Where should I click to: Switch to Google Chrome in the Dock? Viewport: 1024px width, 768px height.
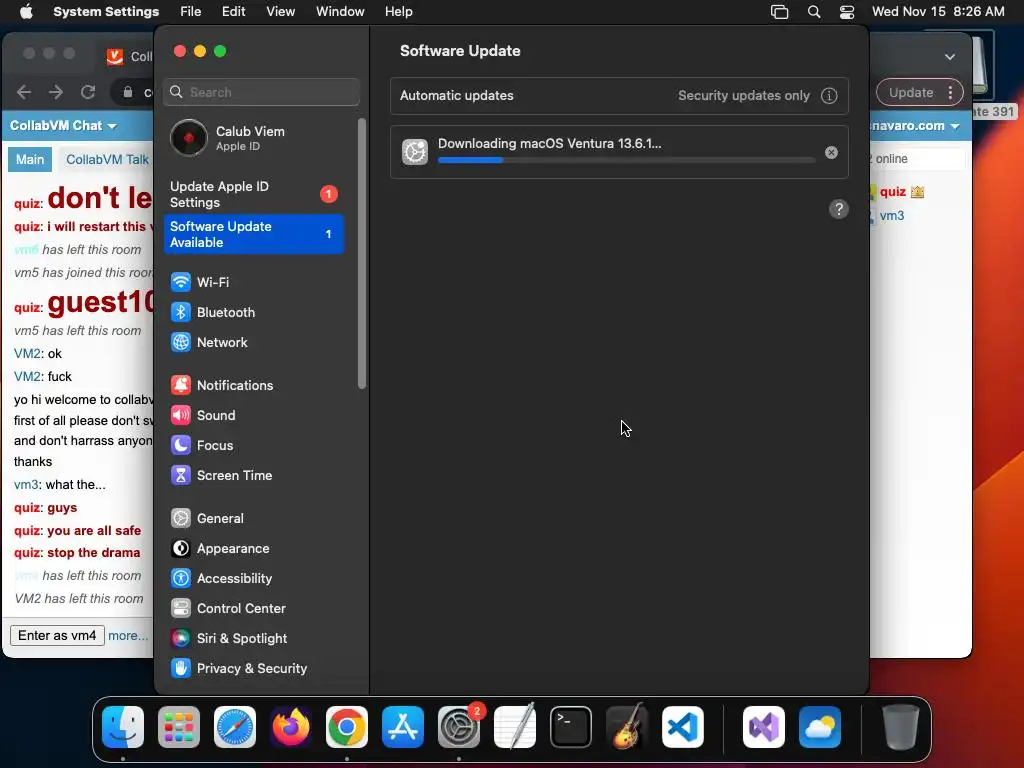347,727
